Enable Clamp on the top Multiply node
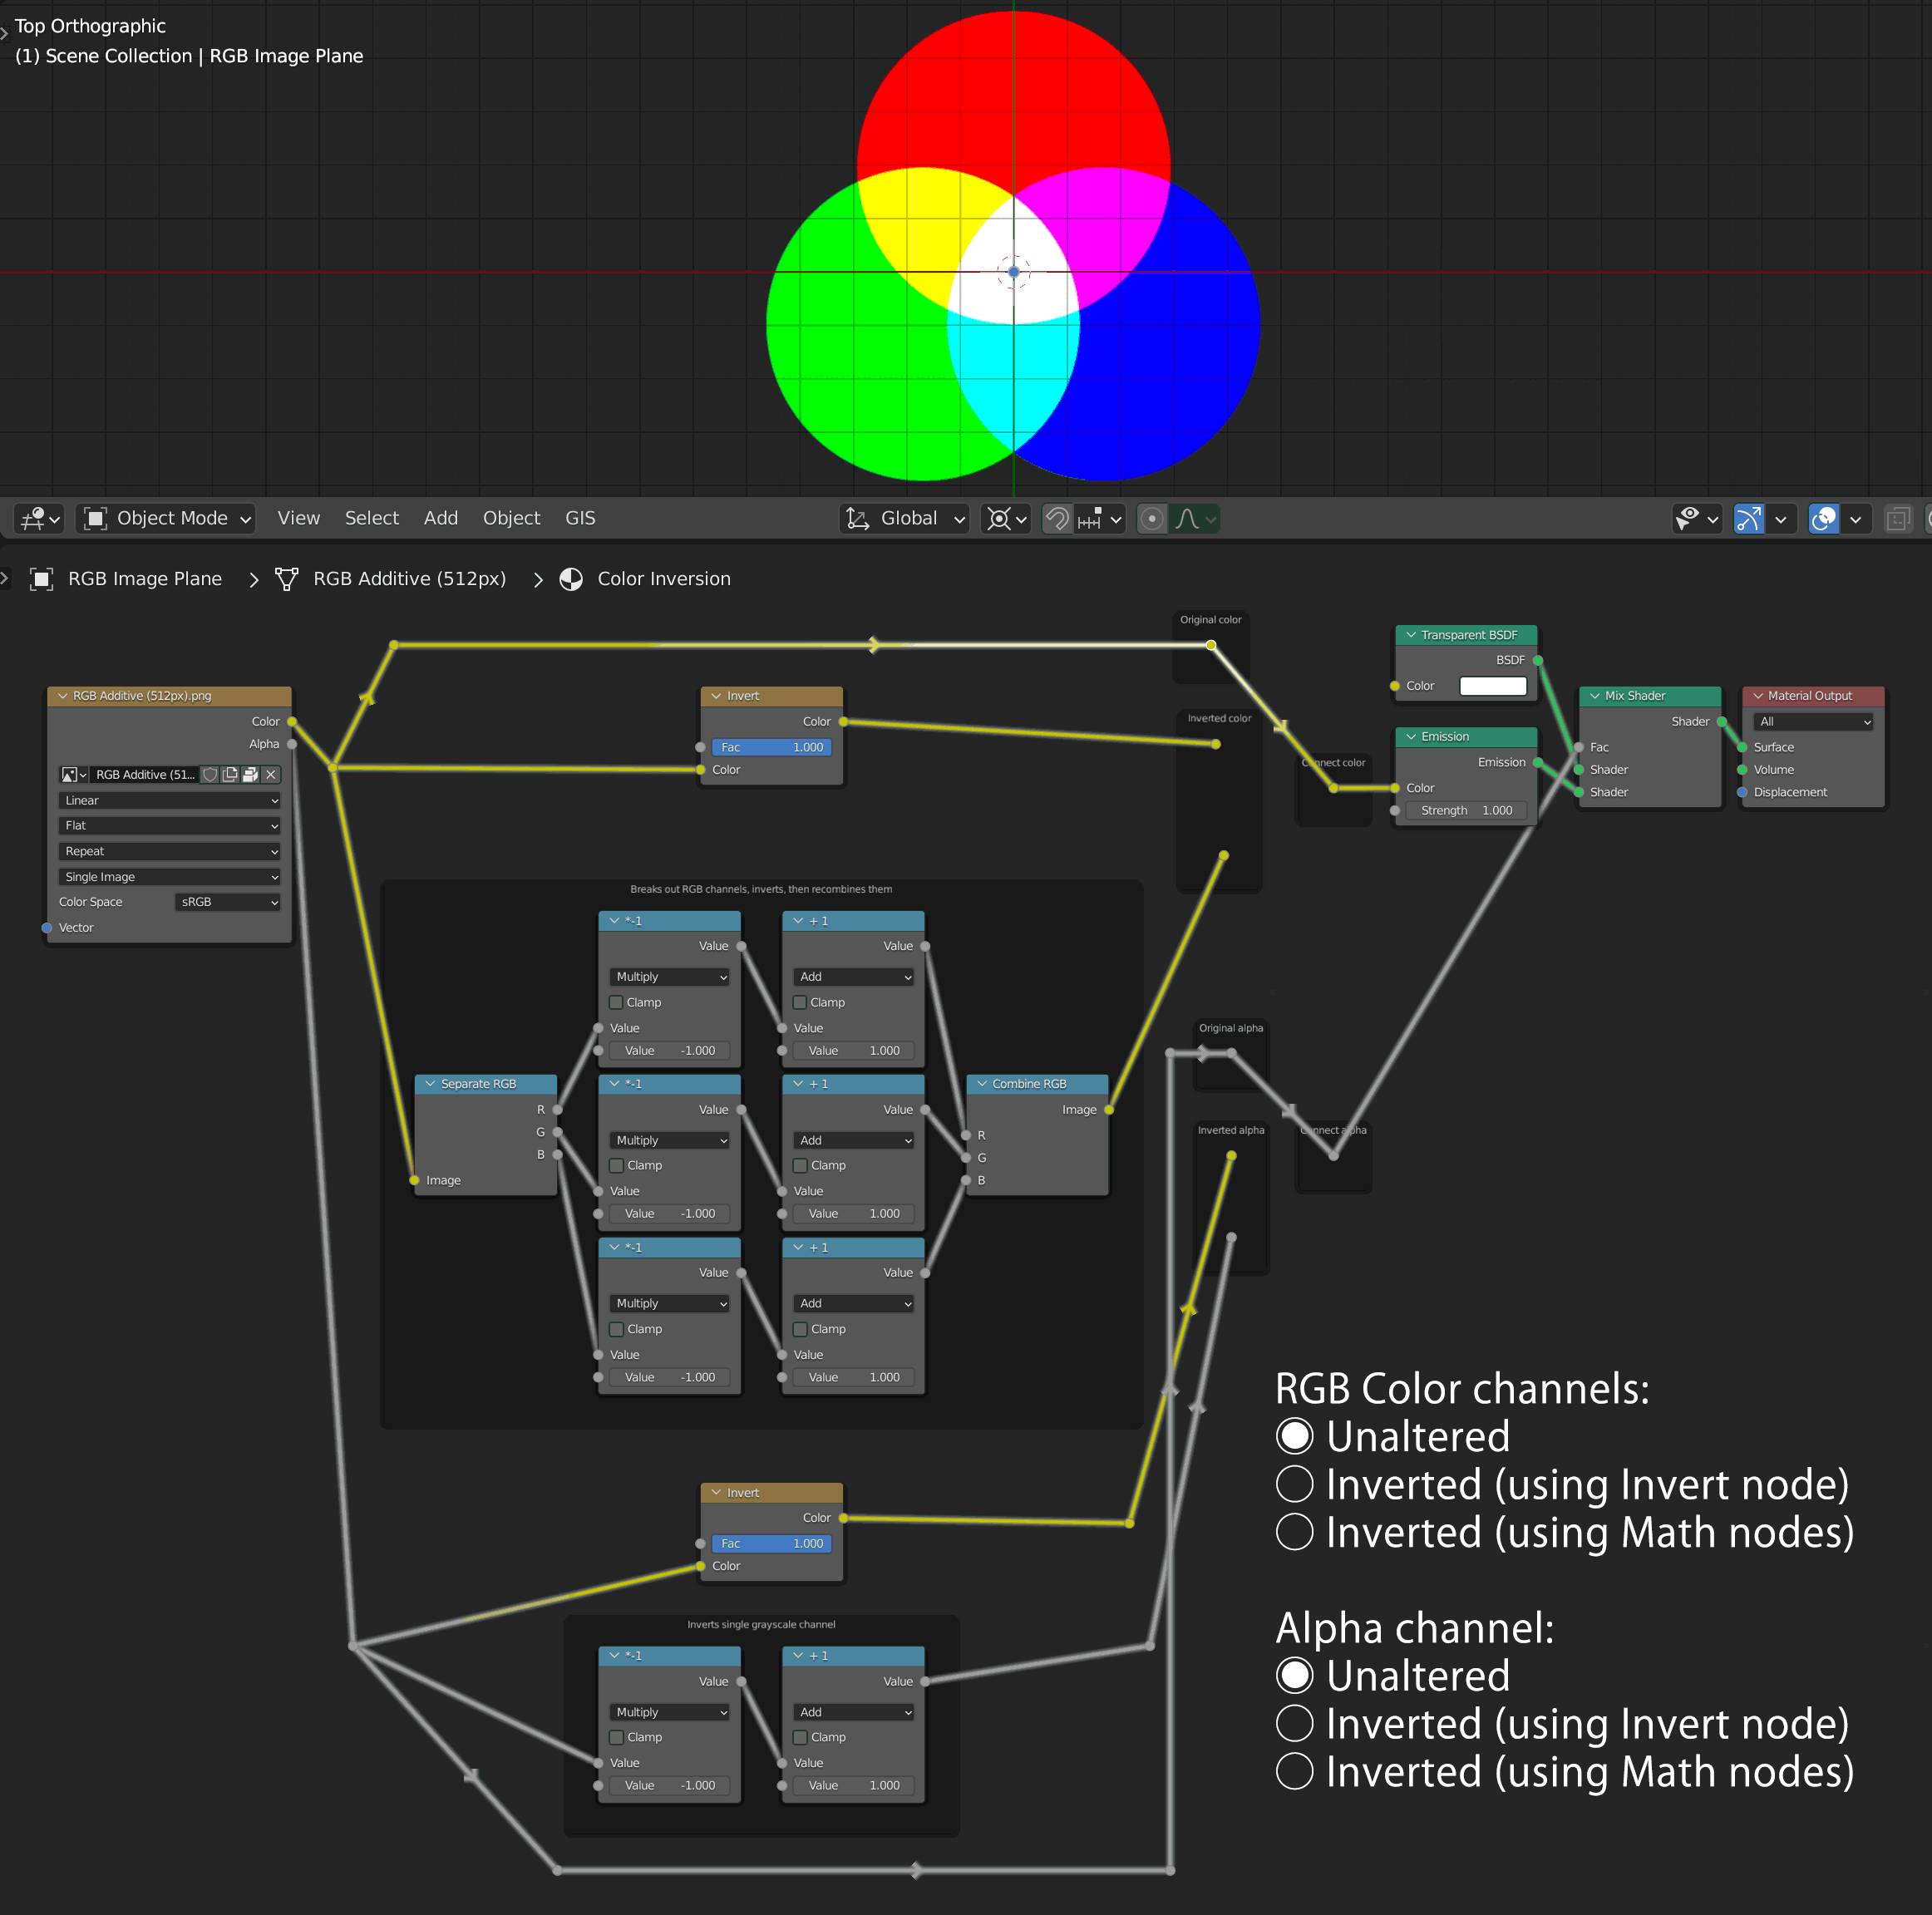This screenshot has width=1932, height=1915. pyautogui.click(x=616, y=1002)
